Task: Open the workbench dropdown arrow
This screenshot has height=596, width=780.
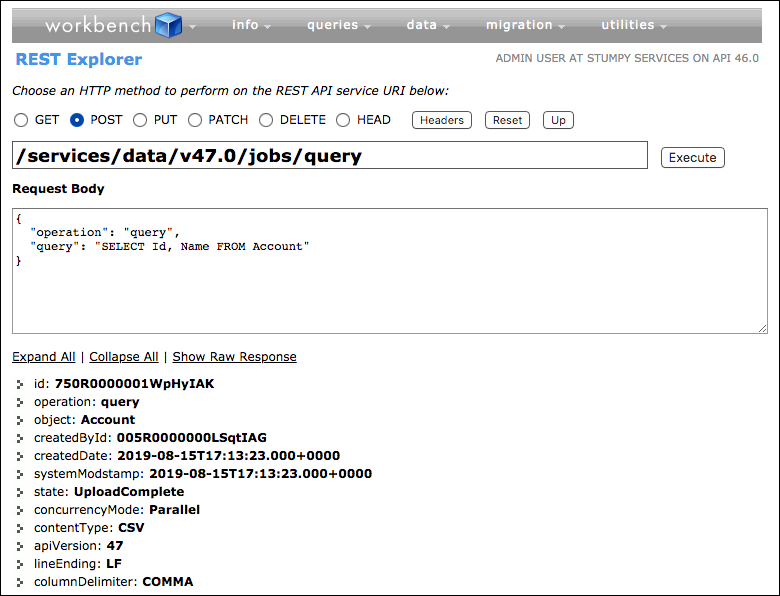Action: (193, 27)
